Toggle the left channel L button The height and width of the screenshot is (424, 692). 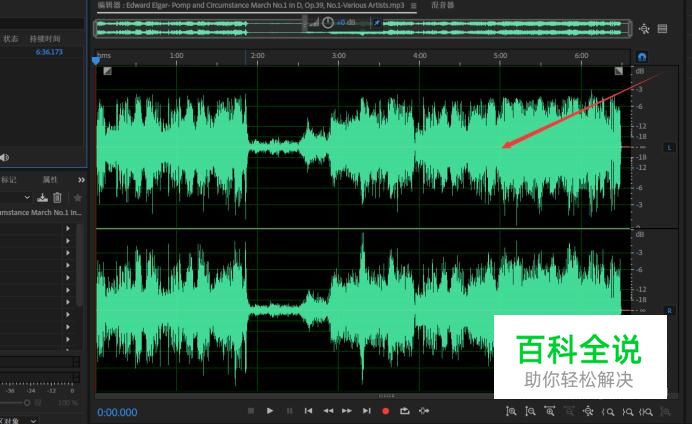tap(669, 147)
